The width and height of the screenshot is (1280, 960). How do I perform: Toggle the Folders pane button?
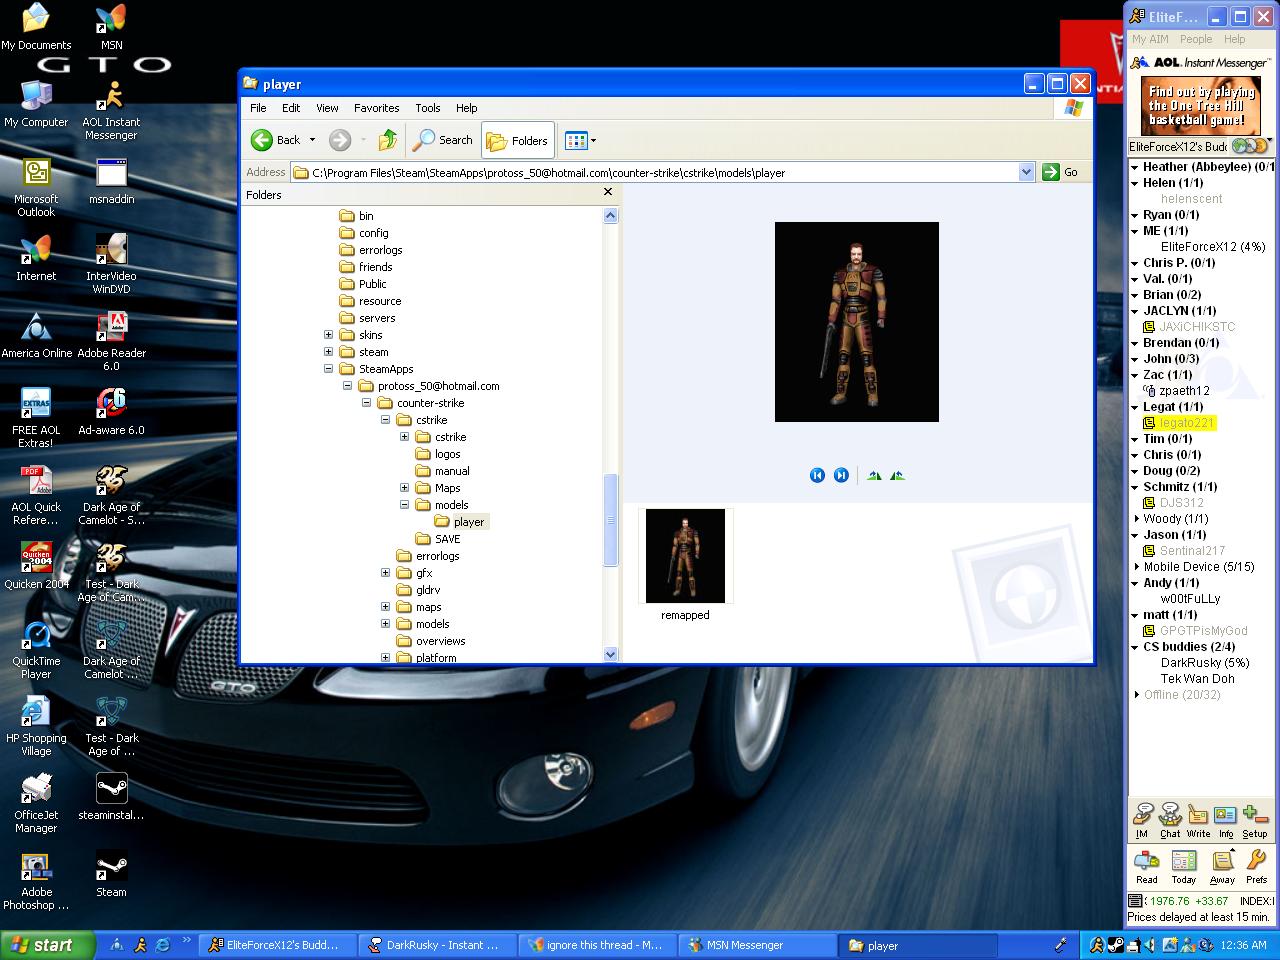click(518, 140)
